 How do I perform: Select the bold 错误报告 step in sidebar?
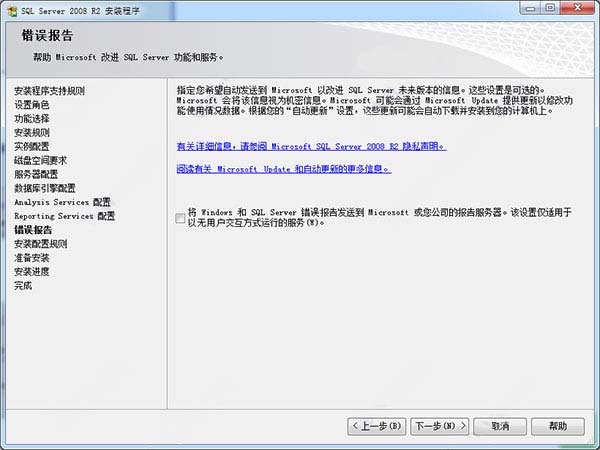tap(33, 230)
